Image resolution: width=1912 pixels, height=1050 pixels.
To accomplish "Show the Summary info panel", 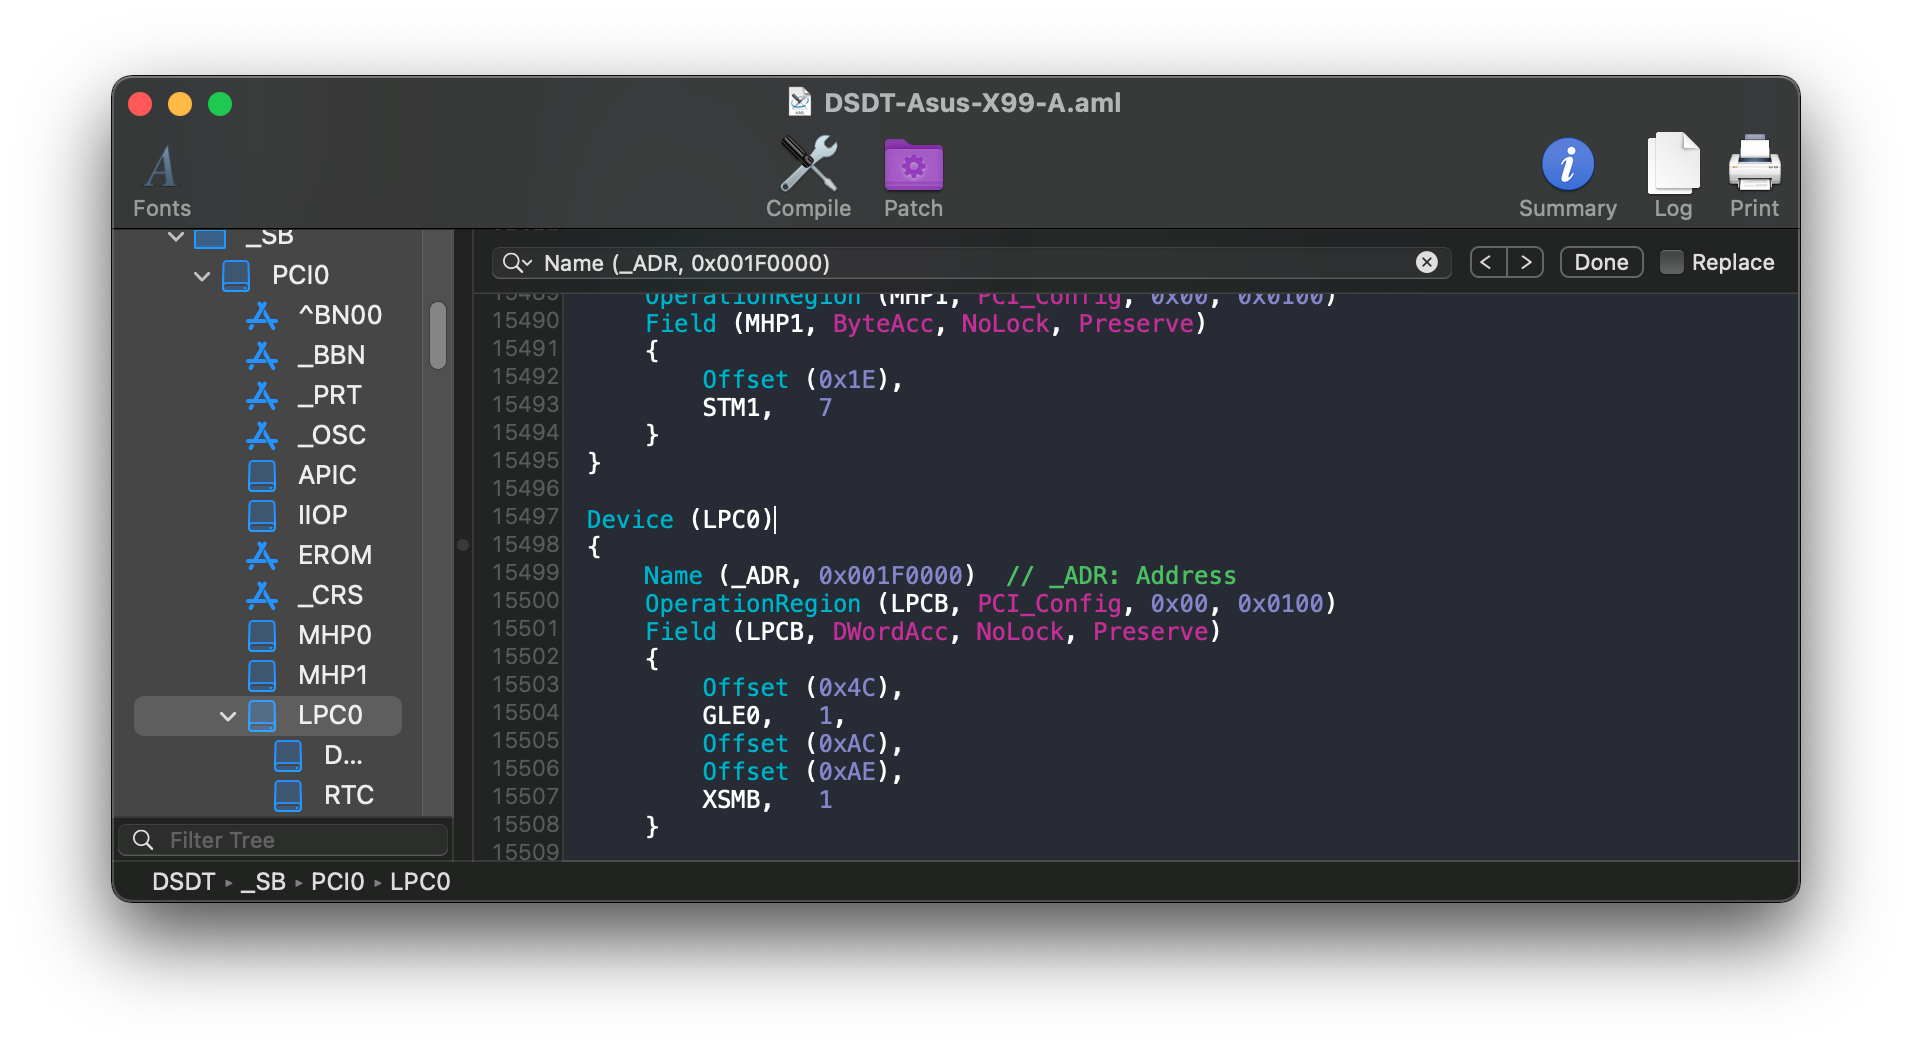I will 1567,166.
